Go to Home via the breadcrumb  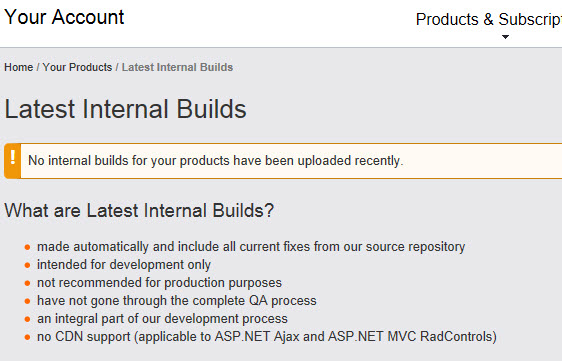click(19, 67)
